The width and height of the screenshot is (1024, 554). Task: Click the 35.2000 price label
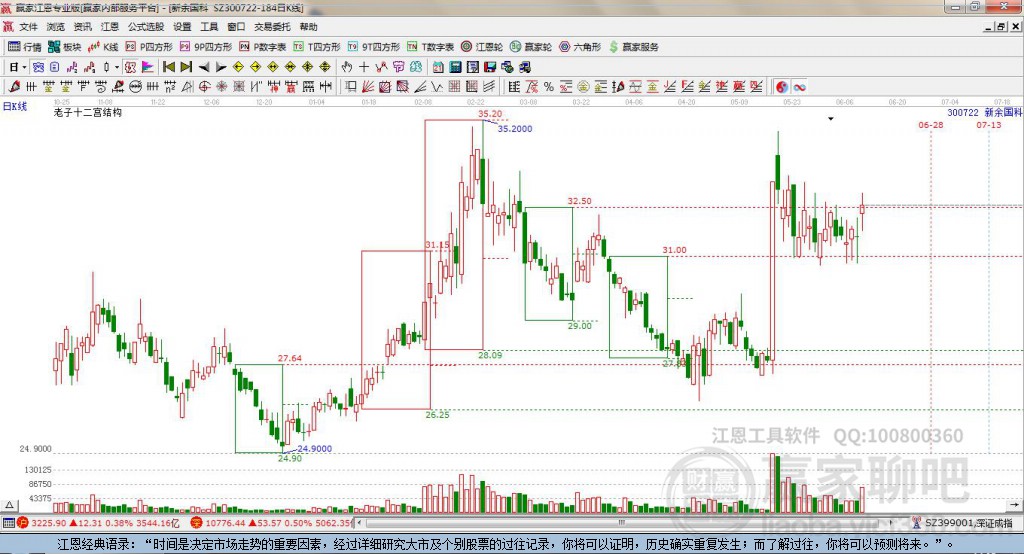tap(515, 129)
